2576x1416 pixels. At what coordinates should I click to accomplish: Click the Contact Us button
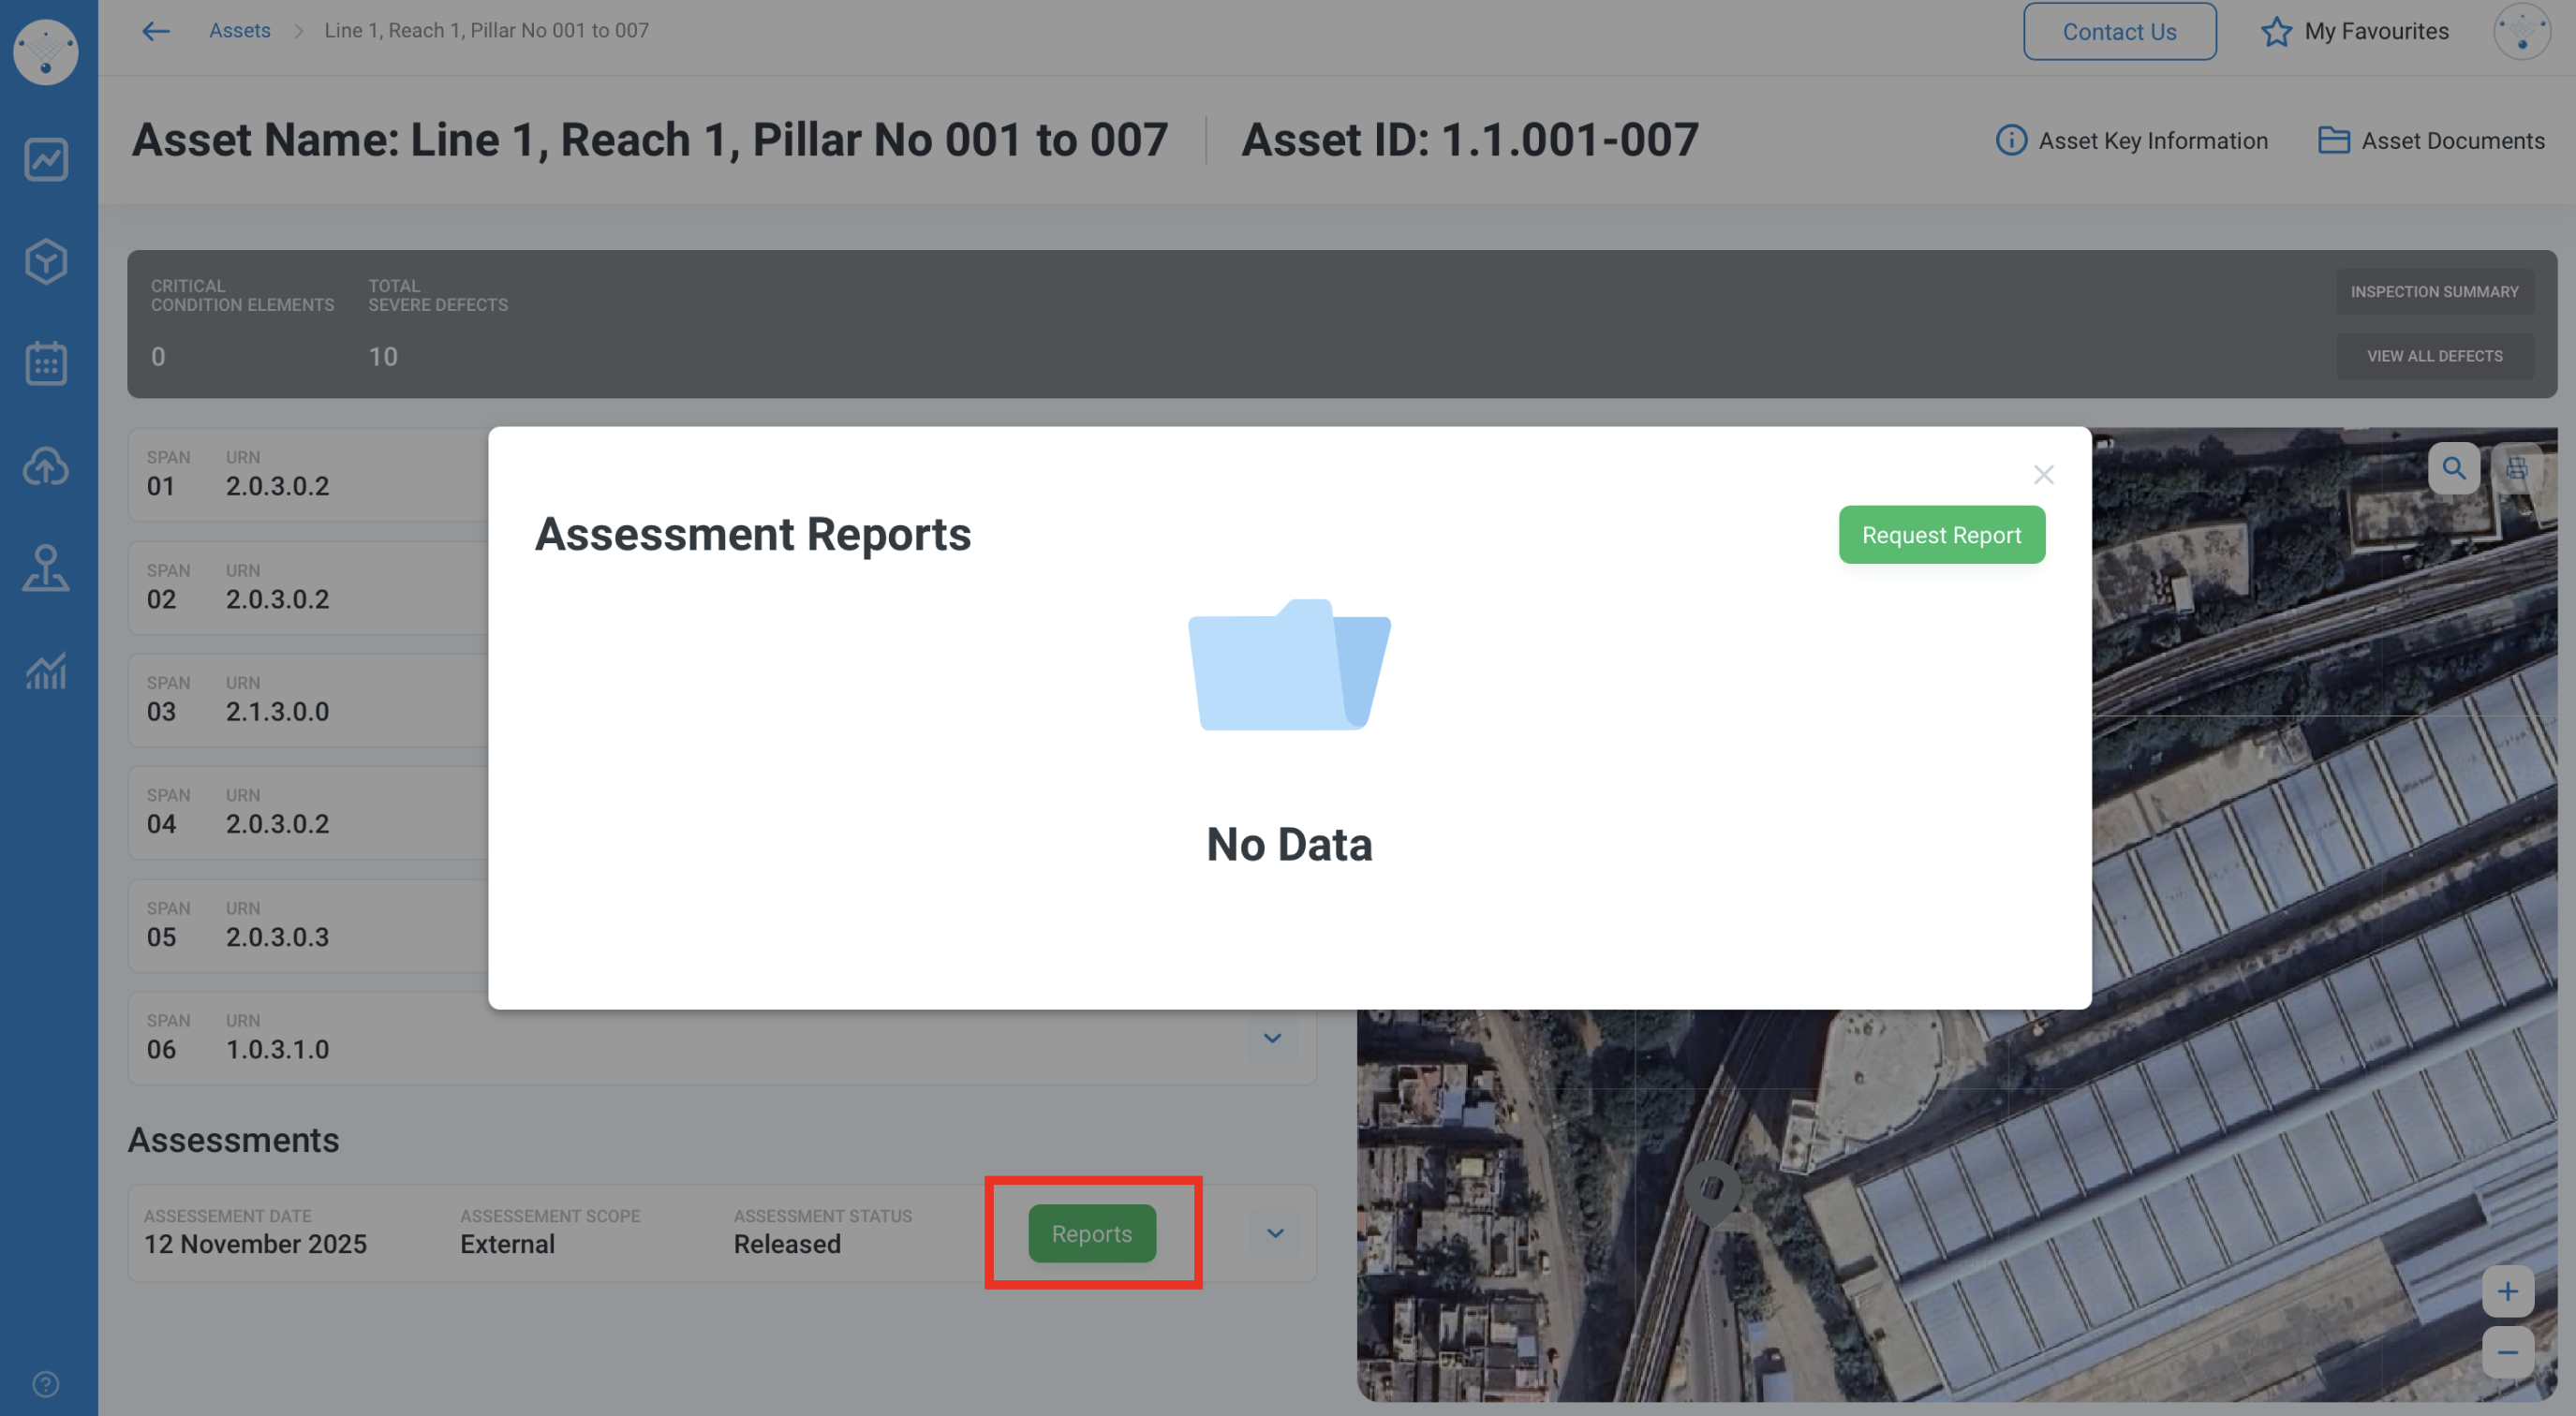(x=2119, y=31)
